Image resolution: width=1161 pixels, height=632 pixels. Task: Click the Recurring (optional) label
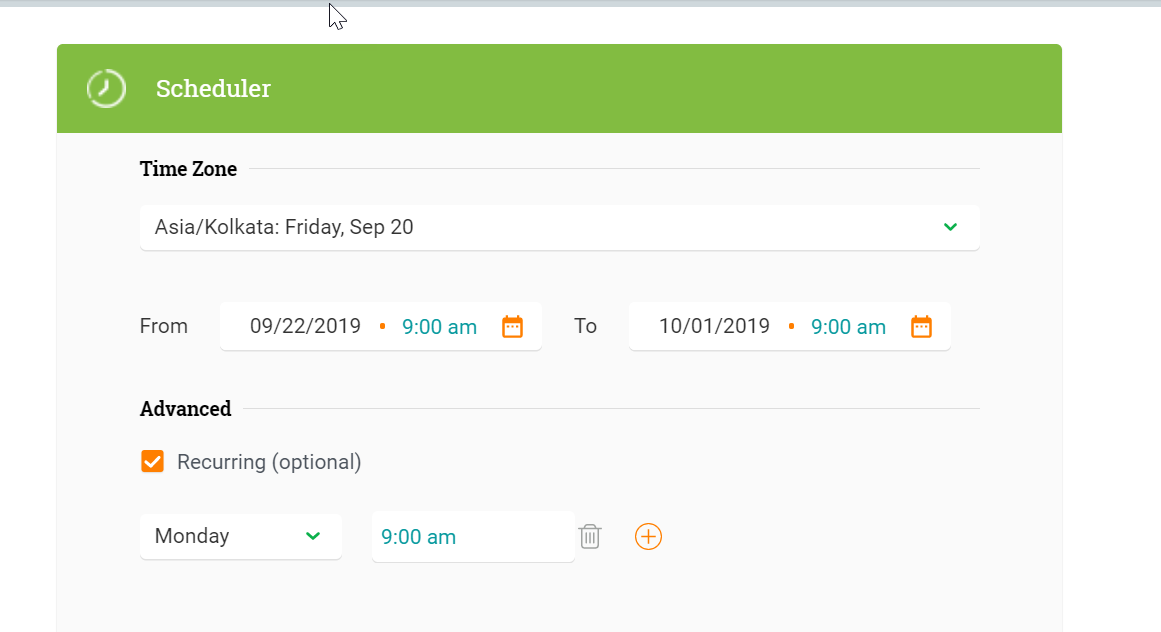point(269,462)
